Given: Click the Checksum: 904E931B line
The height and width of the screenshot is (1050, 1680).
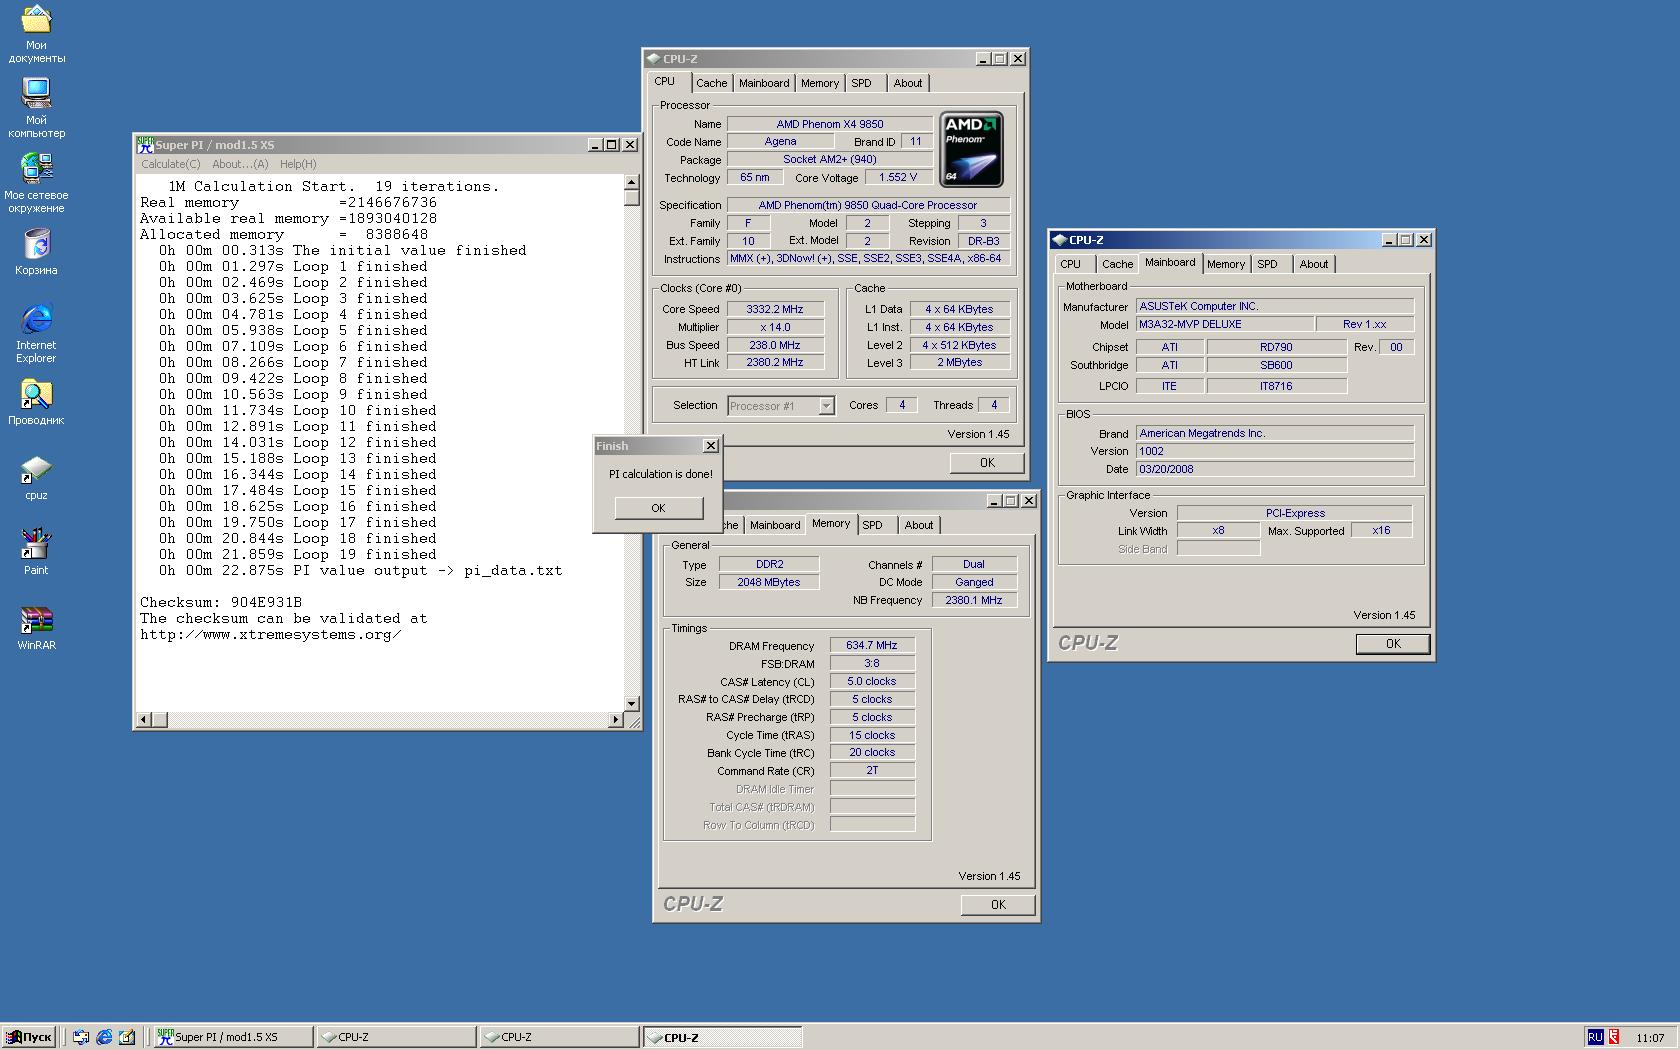Looking at the screenshot, I should tap(221, 603).
